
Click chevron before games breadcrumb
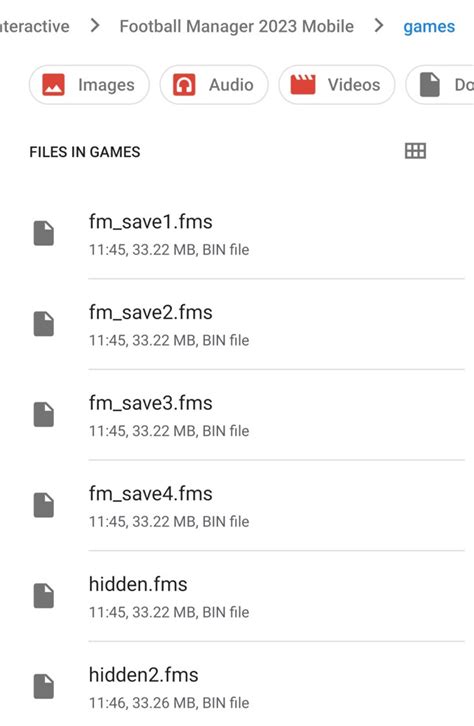[x=379, y=25]
